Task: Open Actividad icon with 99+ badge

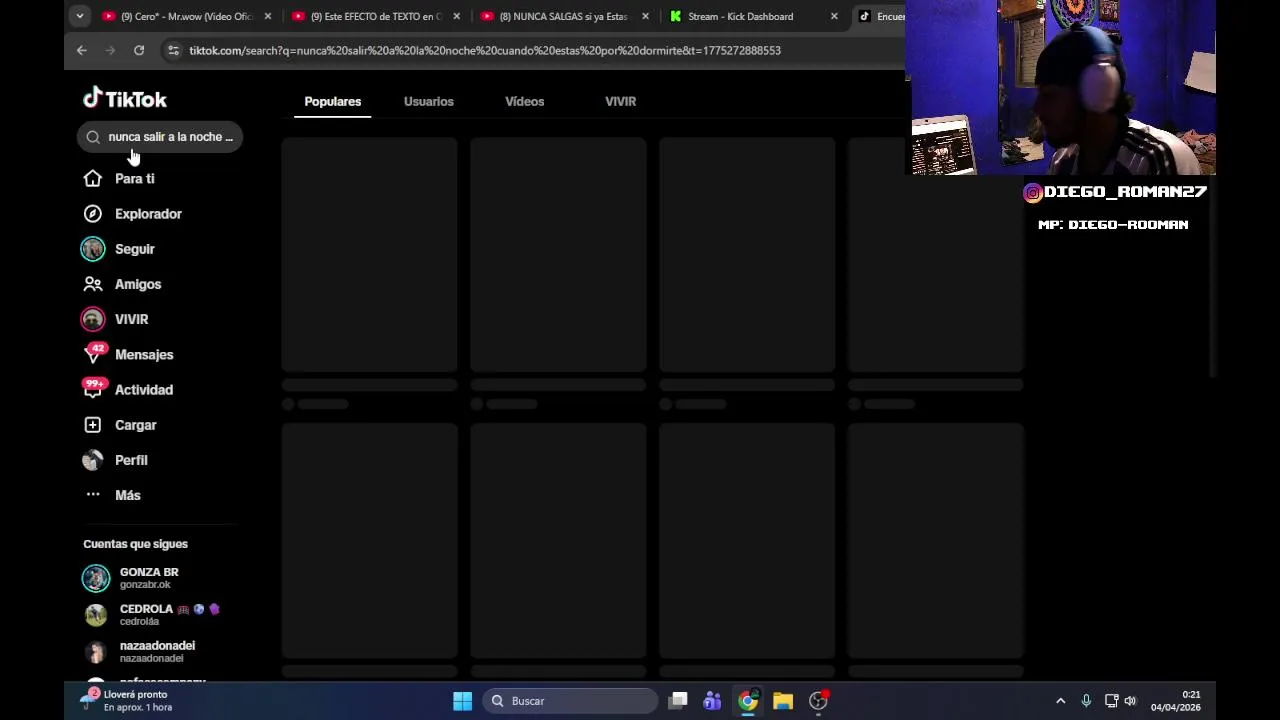Action: coord(93,389)
